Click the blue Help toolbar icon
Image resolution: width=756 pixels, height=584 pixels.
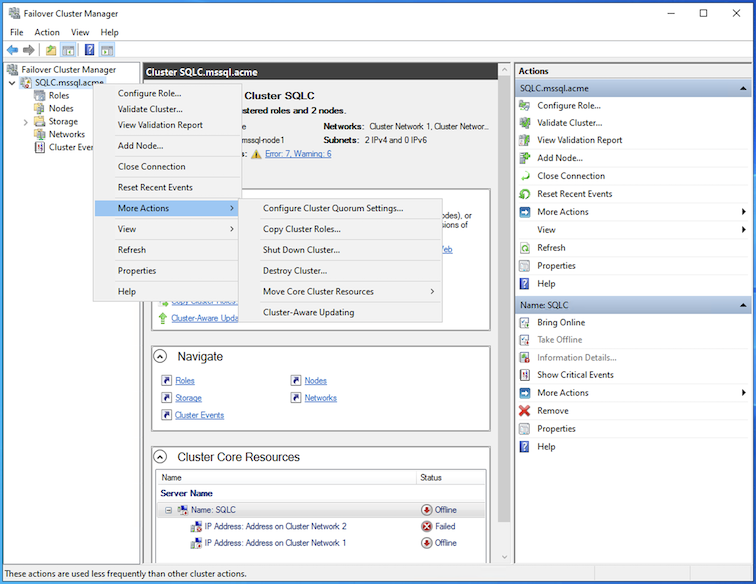(x=89, y=50)
